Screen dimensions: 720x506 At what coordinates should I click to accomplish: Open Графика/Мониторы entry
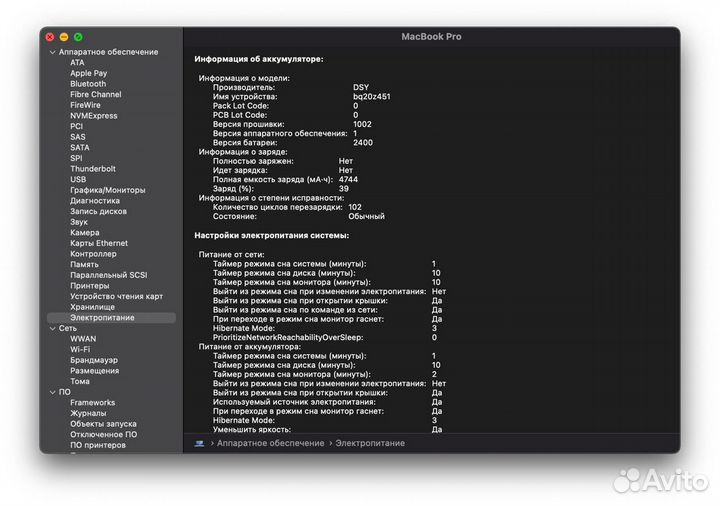coord(107,190)
